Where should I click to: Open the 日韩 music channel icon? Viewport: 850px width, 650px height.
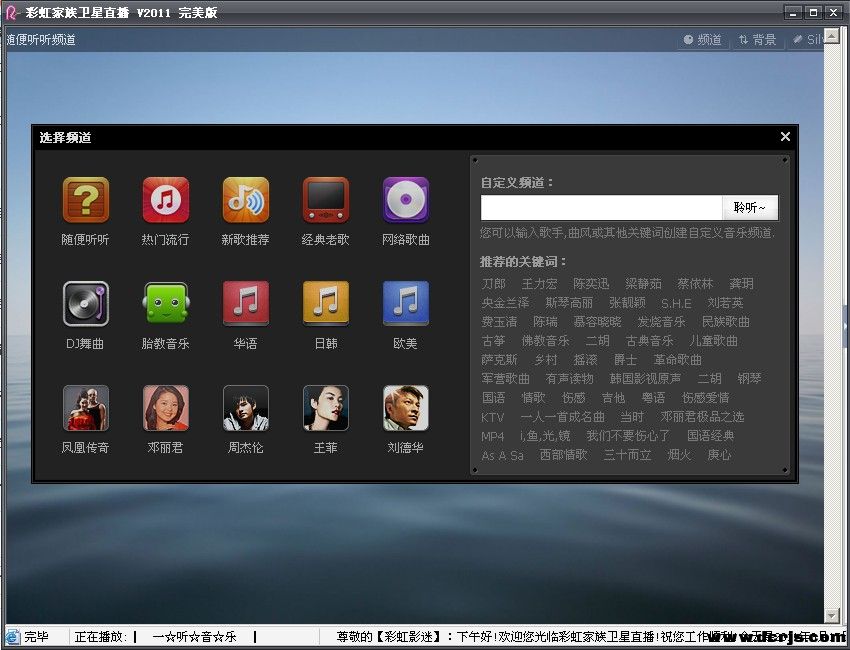pos(326,304)
